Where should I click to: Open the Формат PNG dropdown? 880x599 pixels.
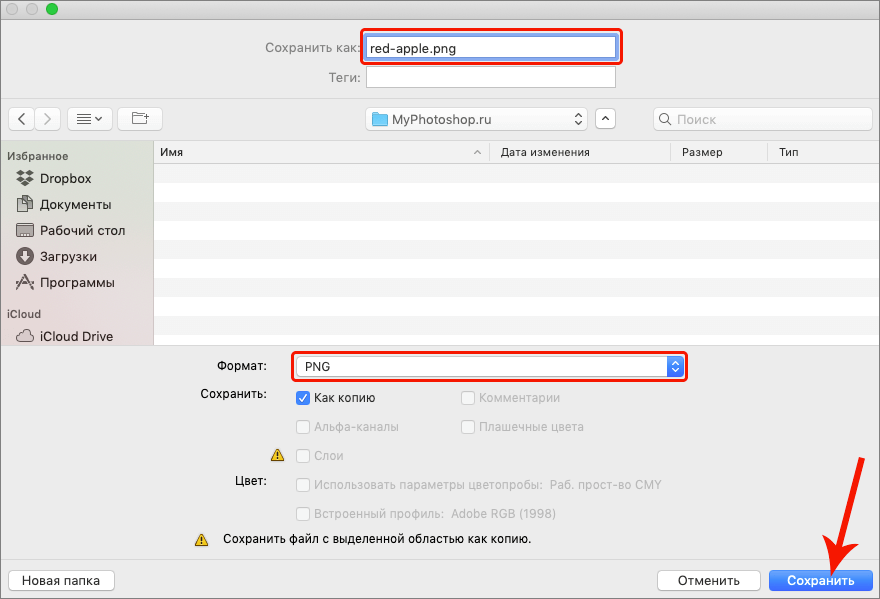(x=488, y=367)
